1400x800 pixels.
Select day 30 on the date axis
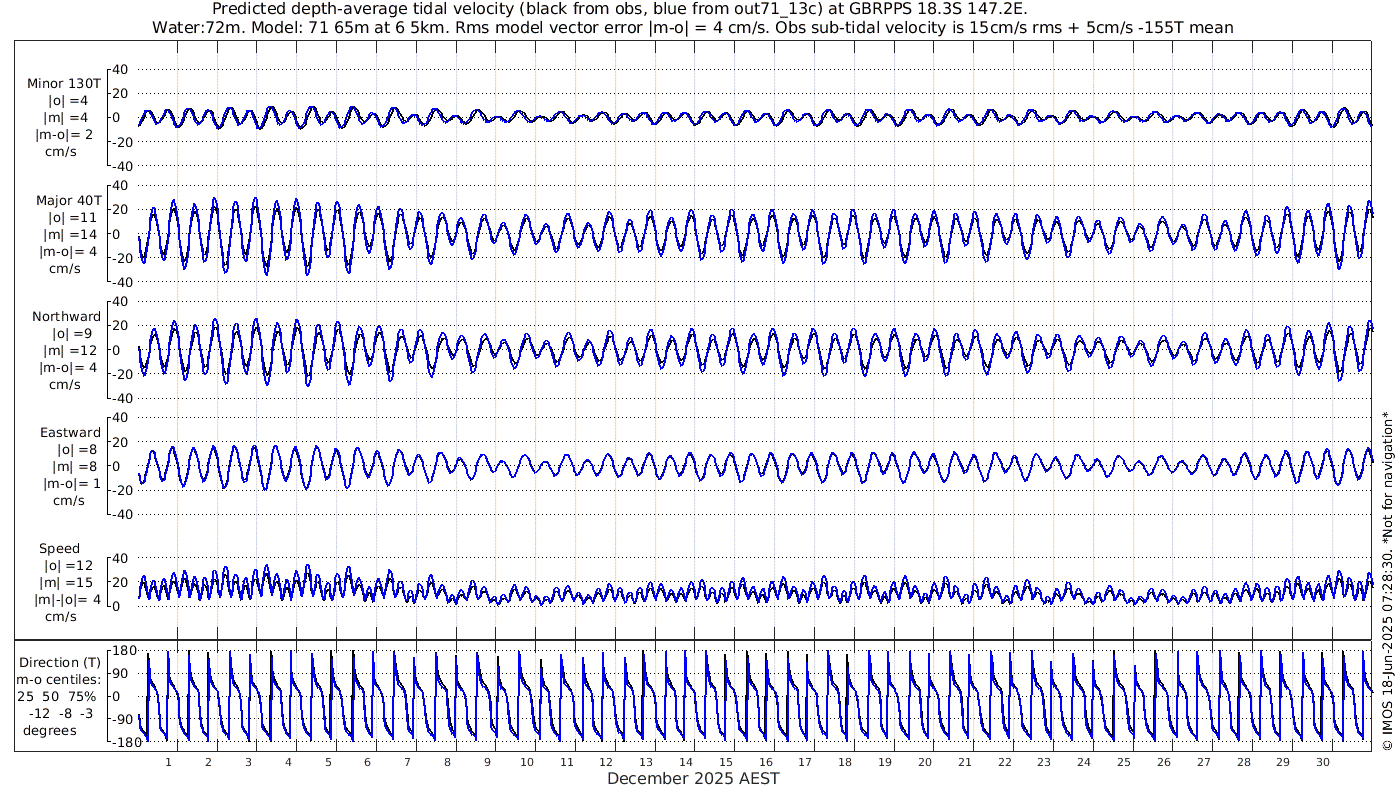(1322, 762)
